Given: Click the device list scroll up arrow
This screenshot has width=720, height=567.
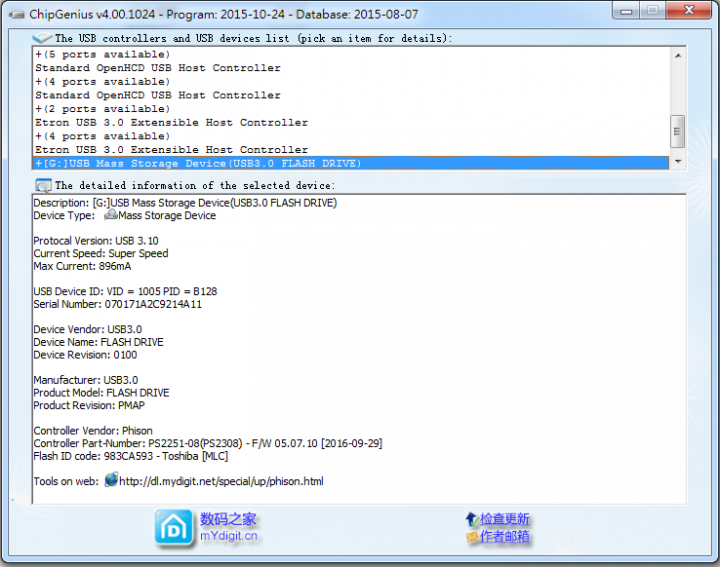Looking at the screenshot, I should pos(678,55).
